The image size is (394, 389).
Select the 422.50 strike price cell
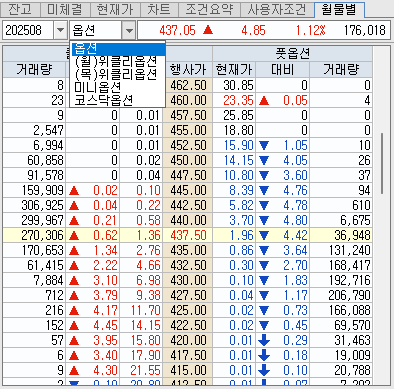click(188, 325)
